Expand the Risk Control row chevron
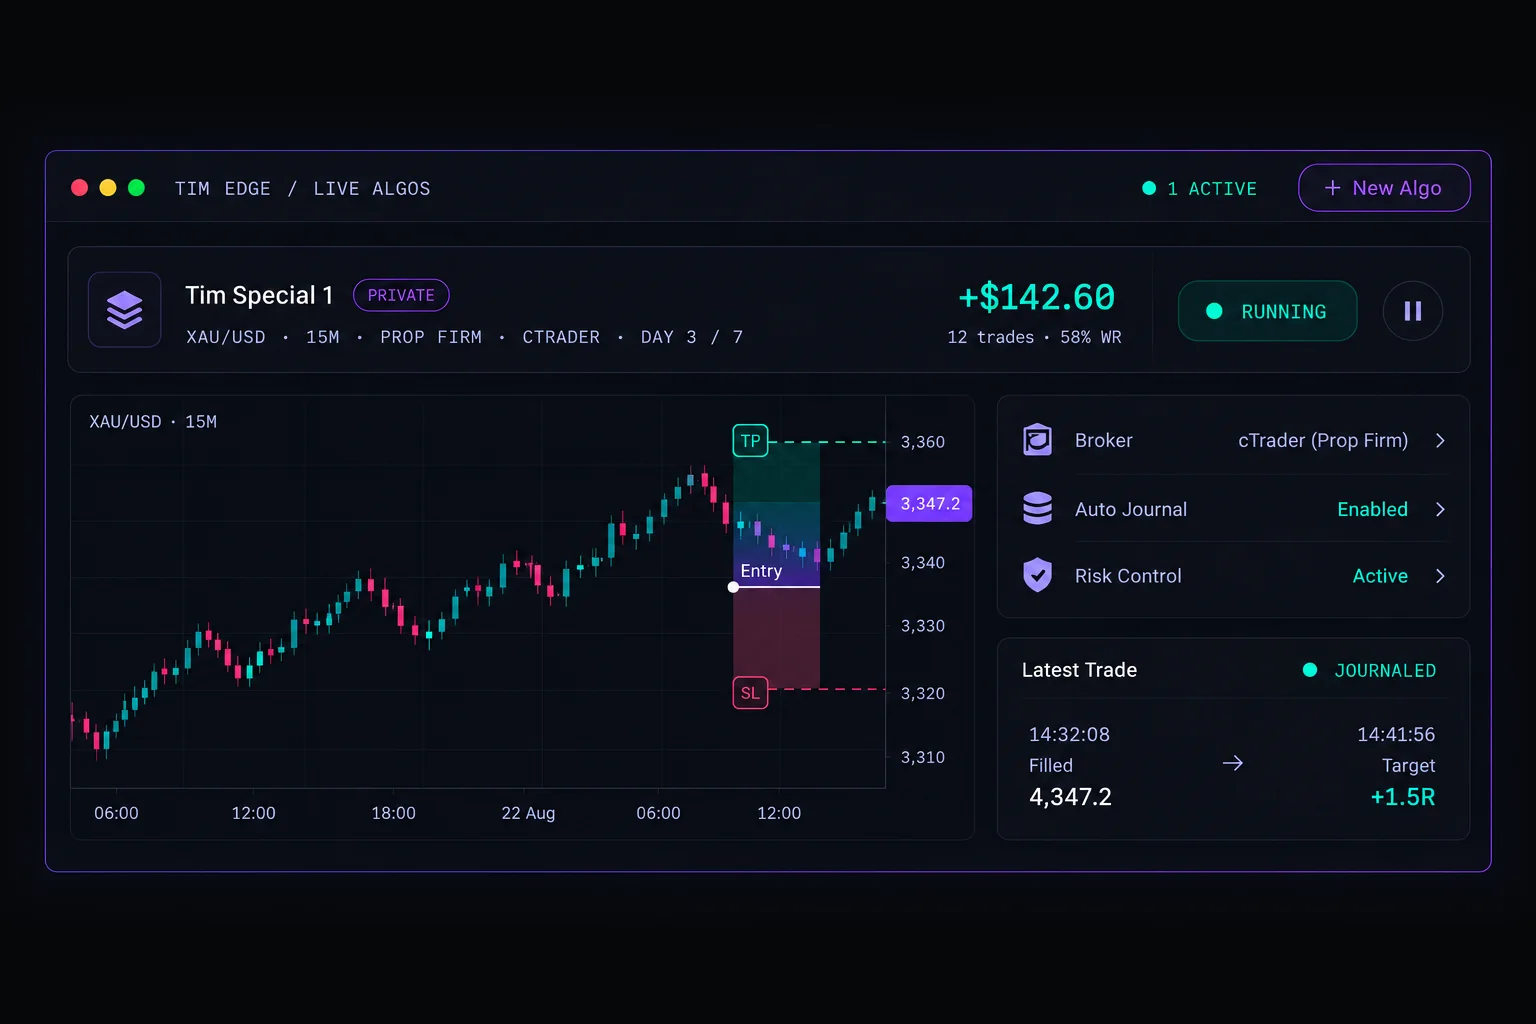This screenshot has width=1536, height=1024. point(1440,576)
